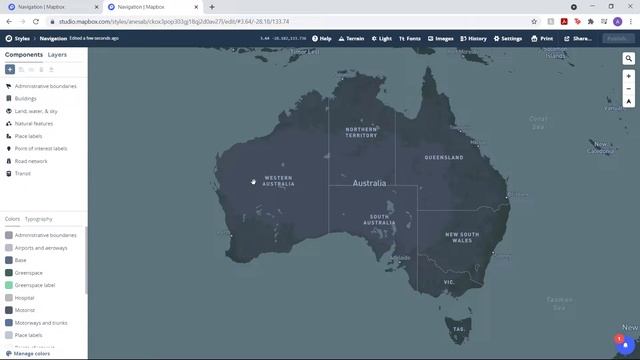Open the style History
The width and height of the screenshot is (640, 360).
[x=473, y=38]
